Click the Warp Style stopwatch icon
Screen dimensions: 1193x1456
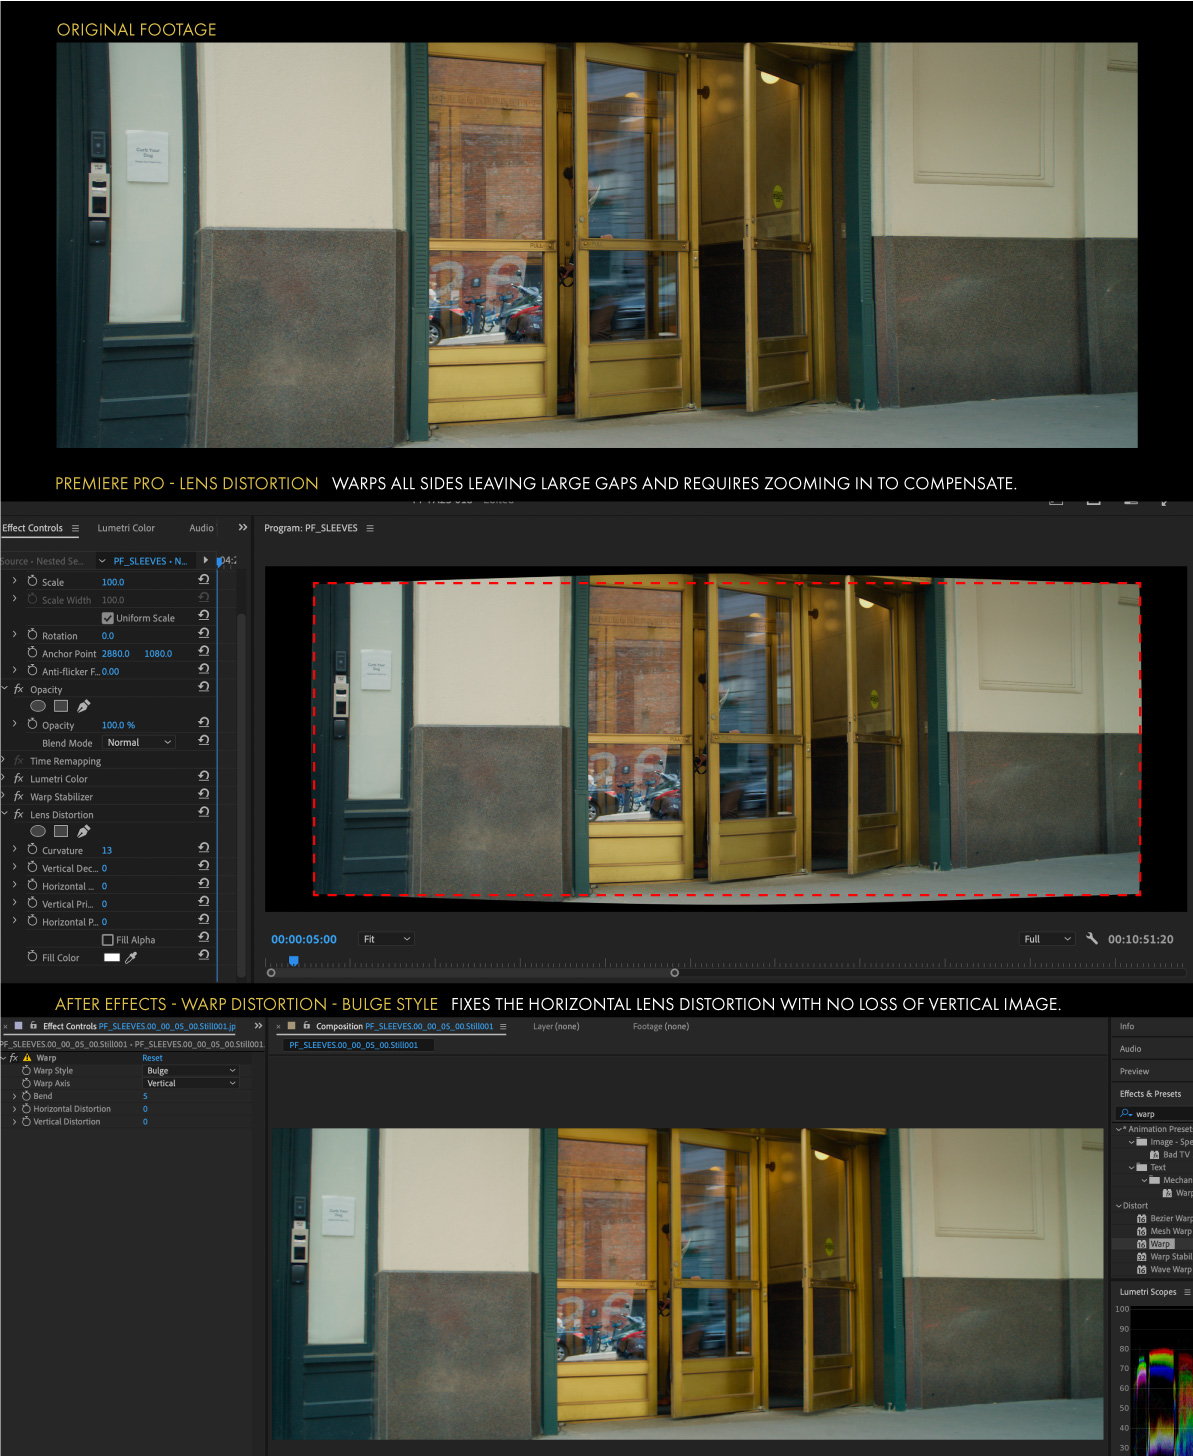click(x=26, y=1070)
